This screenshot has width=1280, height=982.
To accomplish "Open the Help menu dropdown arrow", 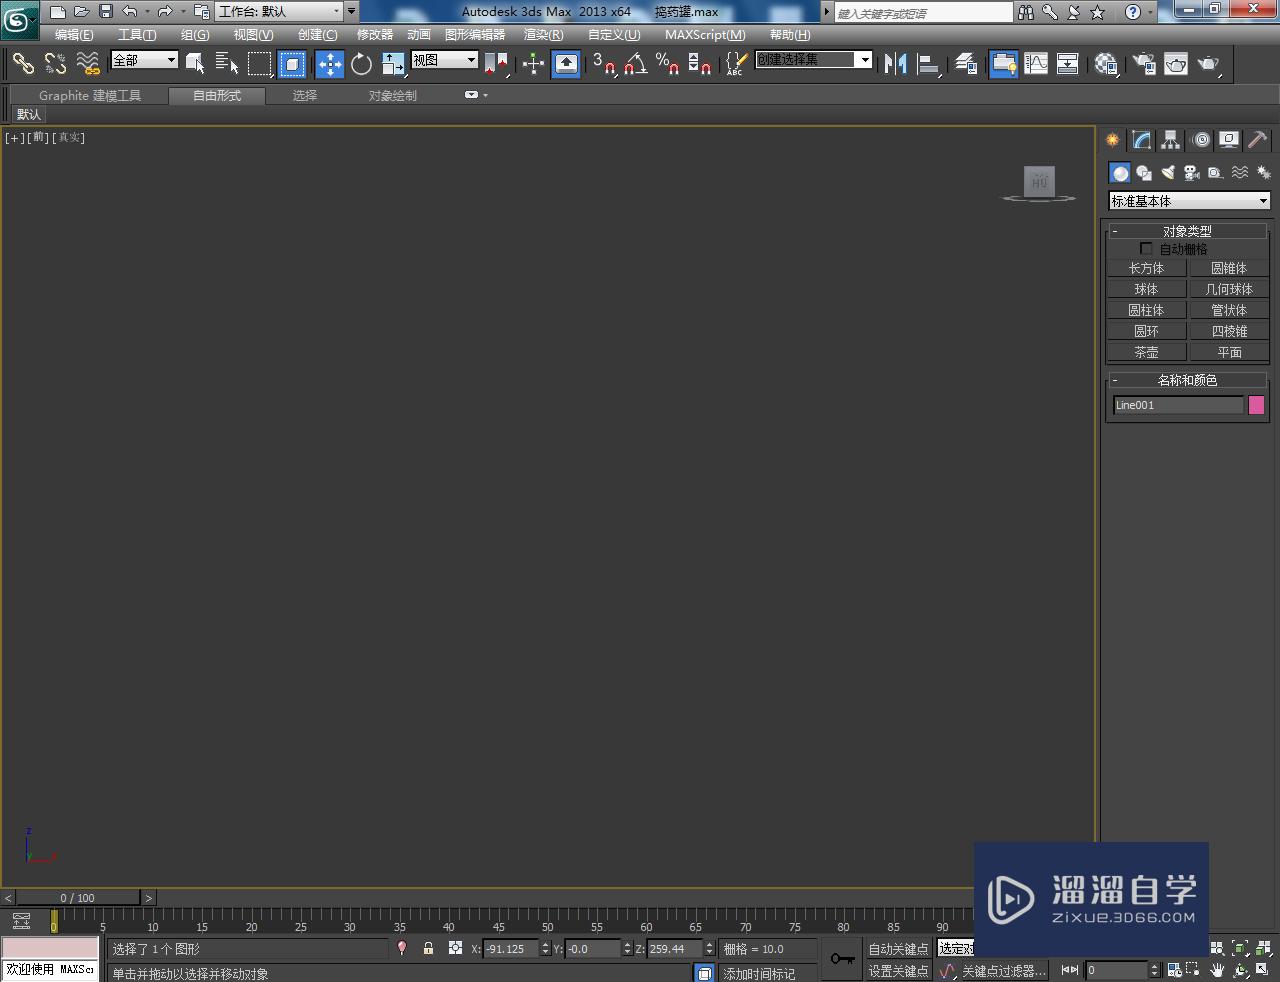I will [1150, 12].
